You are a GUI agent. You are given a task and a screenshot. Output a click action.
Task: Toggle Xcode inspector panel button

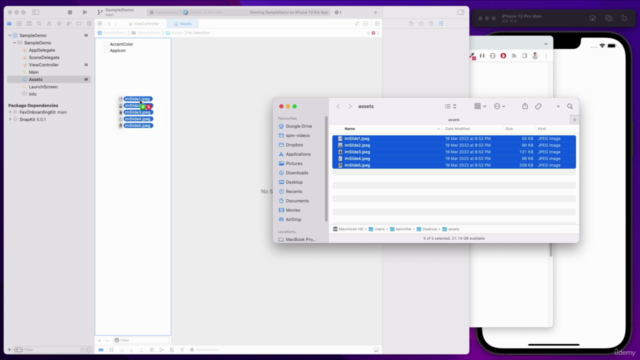460,12
